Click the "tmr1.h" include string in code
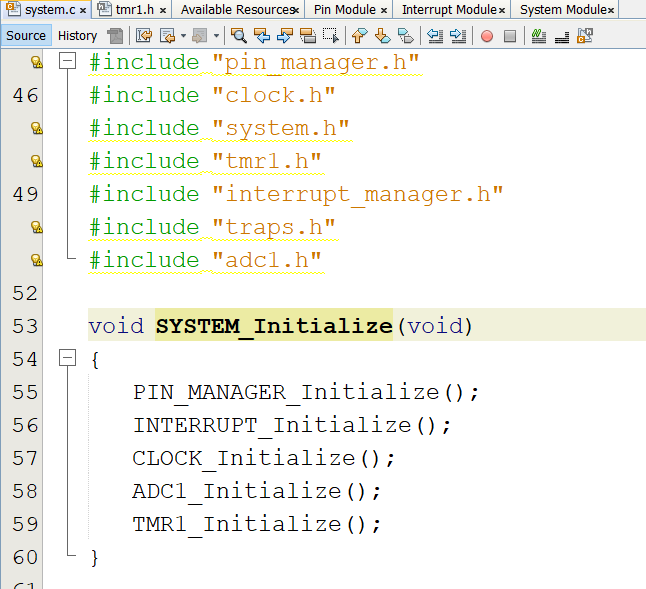The height and width of the screenshot is (589, 646). coord(267,161)
